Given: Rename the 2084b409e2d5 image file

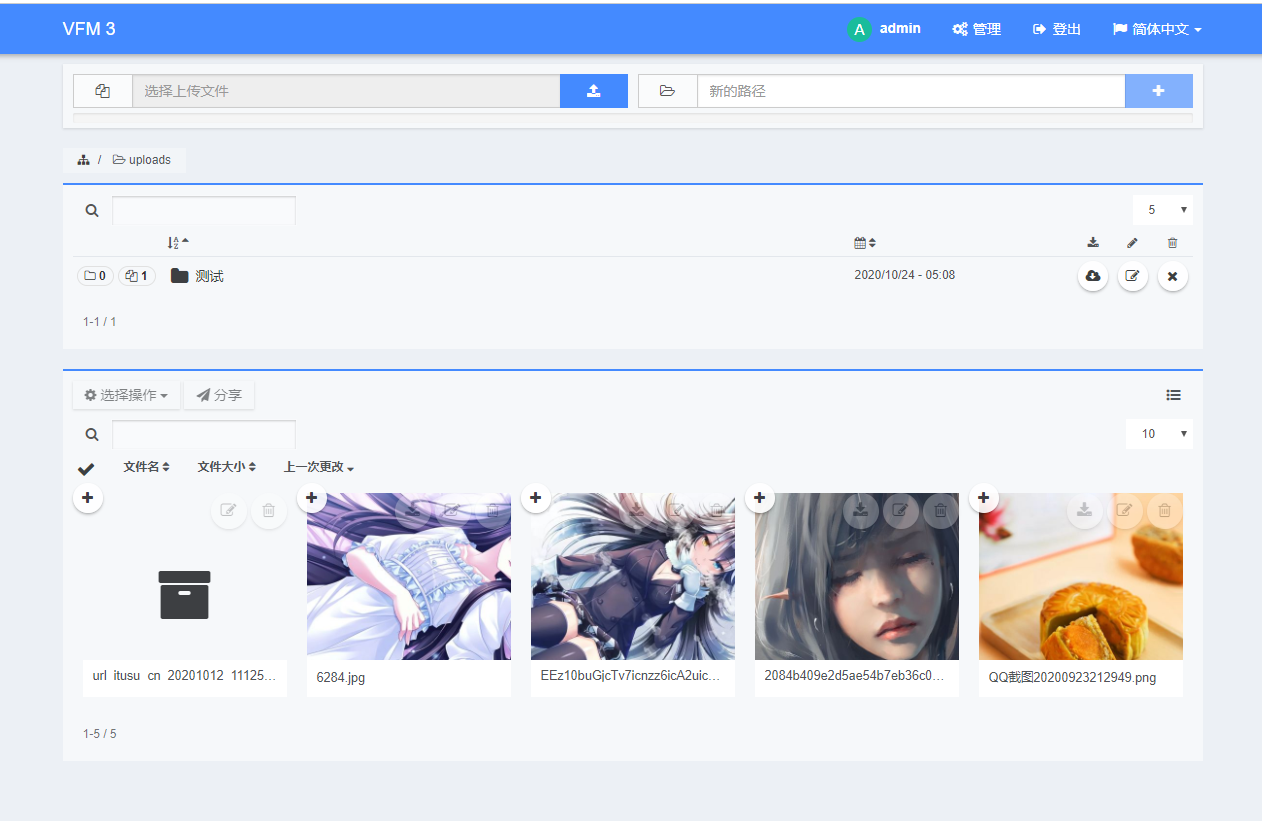Looking at the screenshot, I should click(x=901, y=511).
